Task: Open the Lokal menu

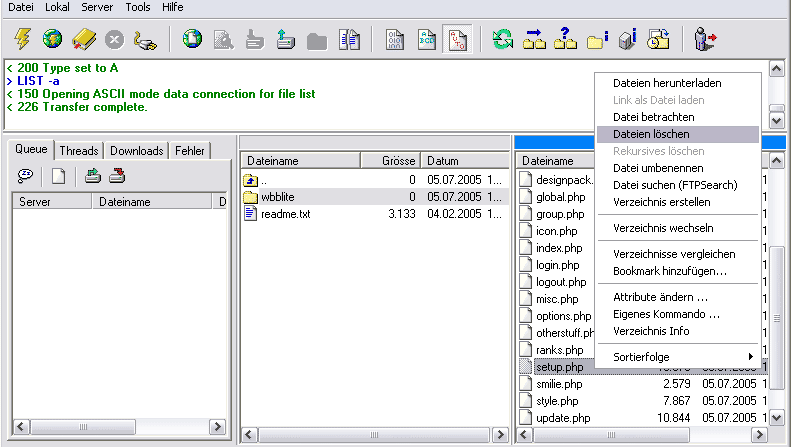Action: coord(57,7)
